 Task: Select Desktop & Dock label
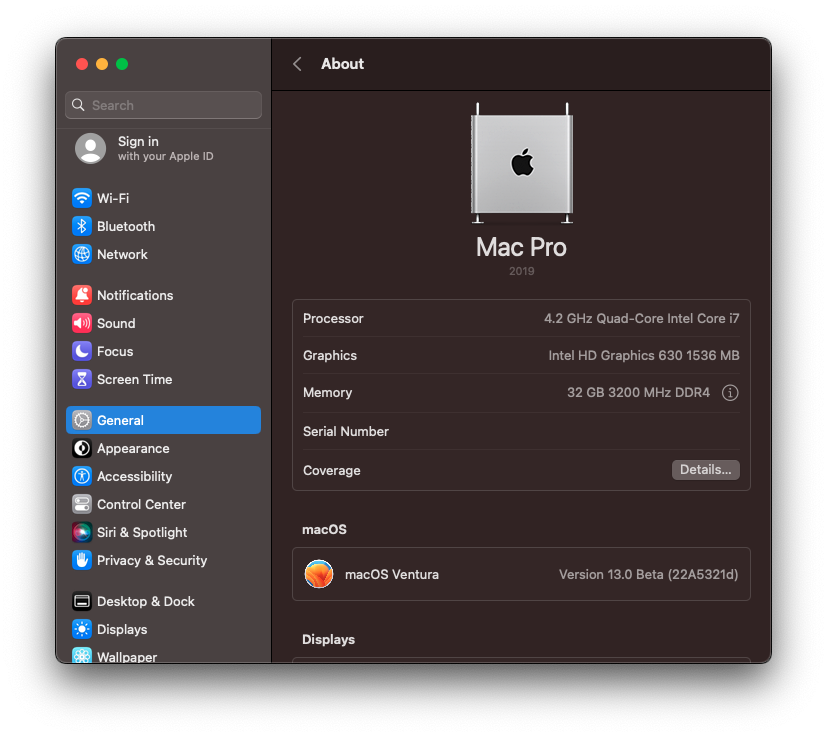pyautogui.click(x=146, y=601)
